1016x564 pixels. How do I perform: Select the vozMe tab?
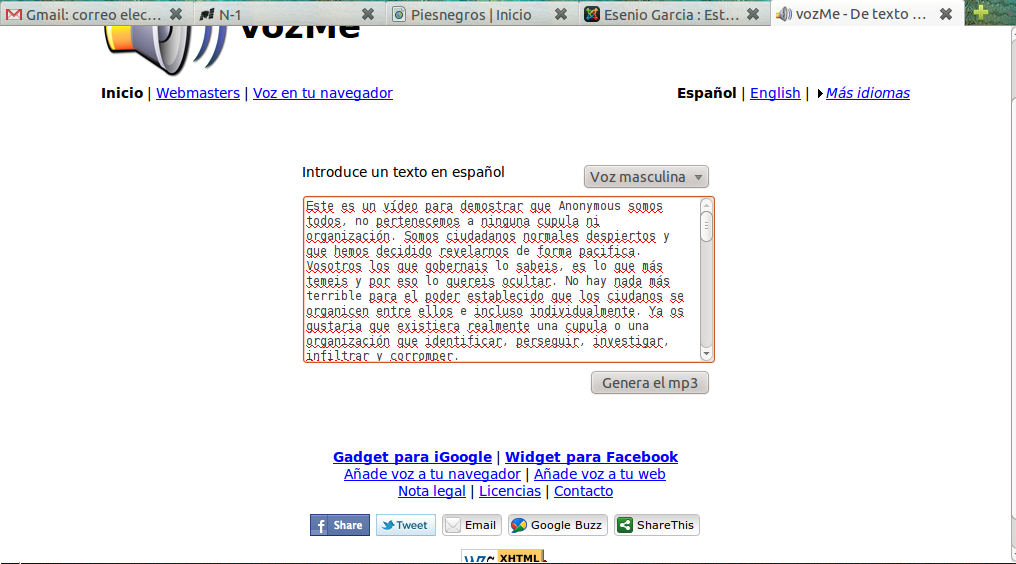(x=866, y=14)
